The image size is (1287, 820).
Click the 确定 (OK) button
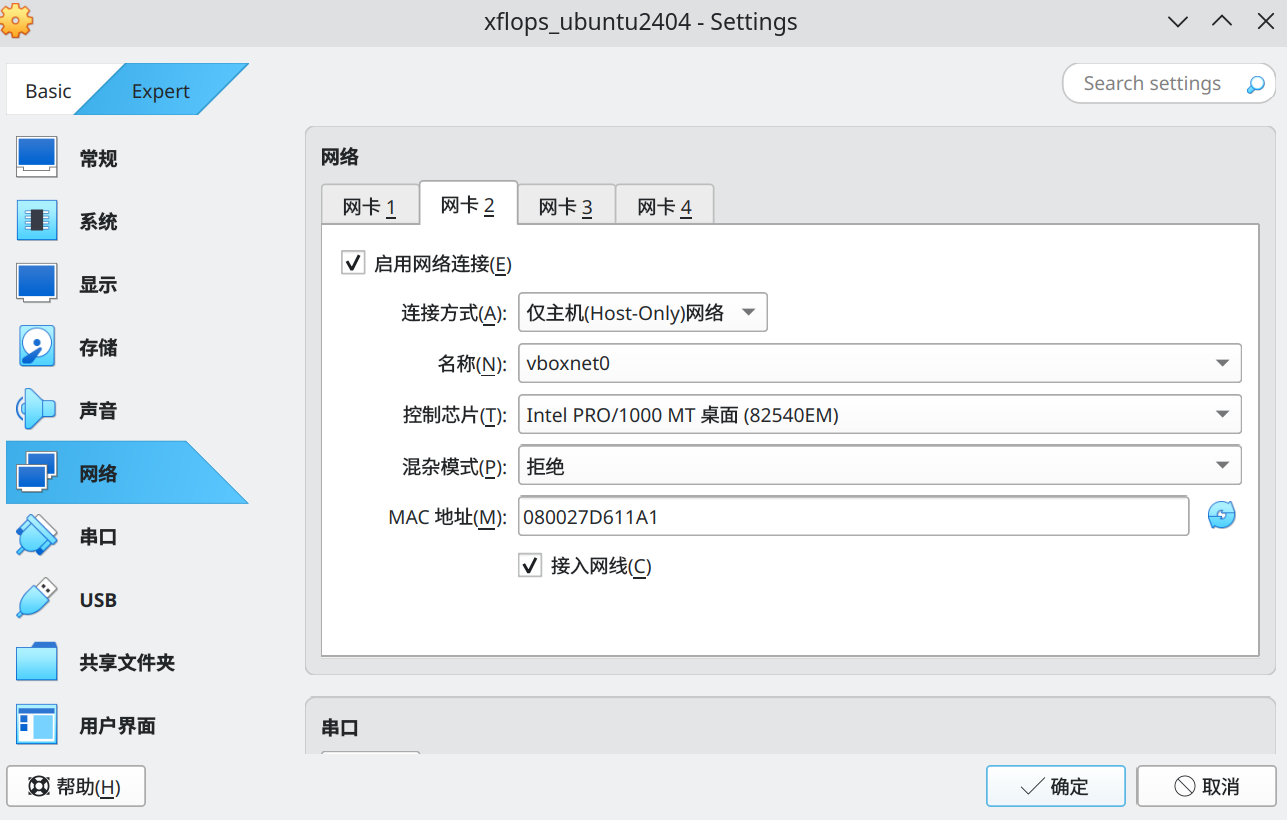(x=1056, y=786)
